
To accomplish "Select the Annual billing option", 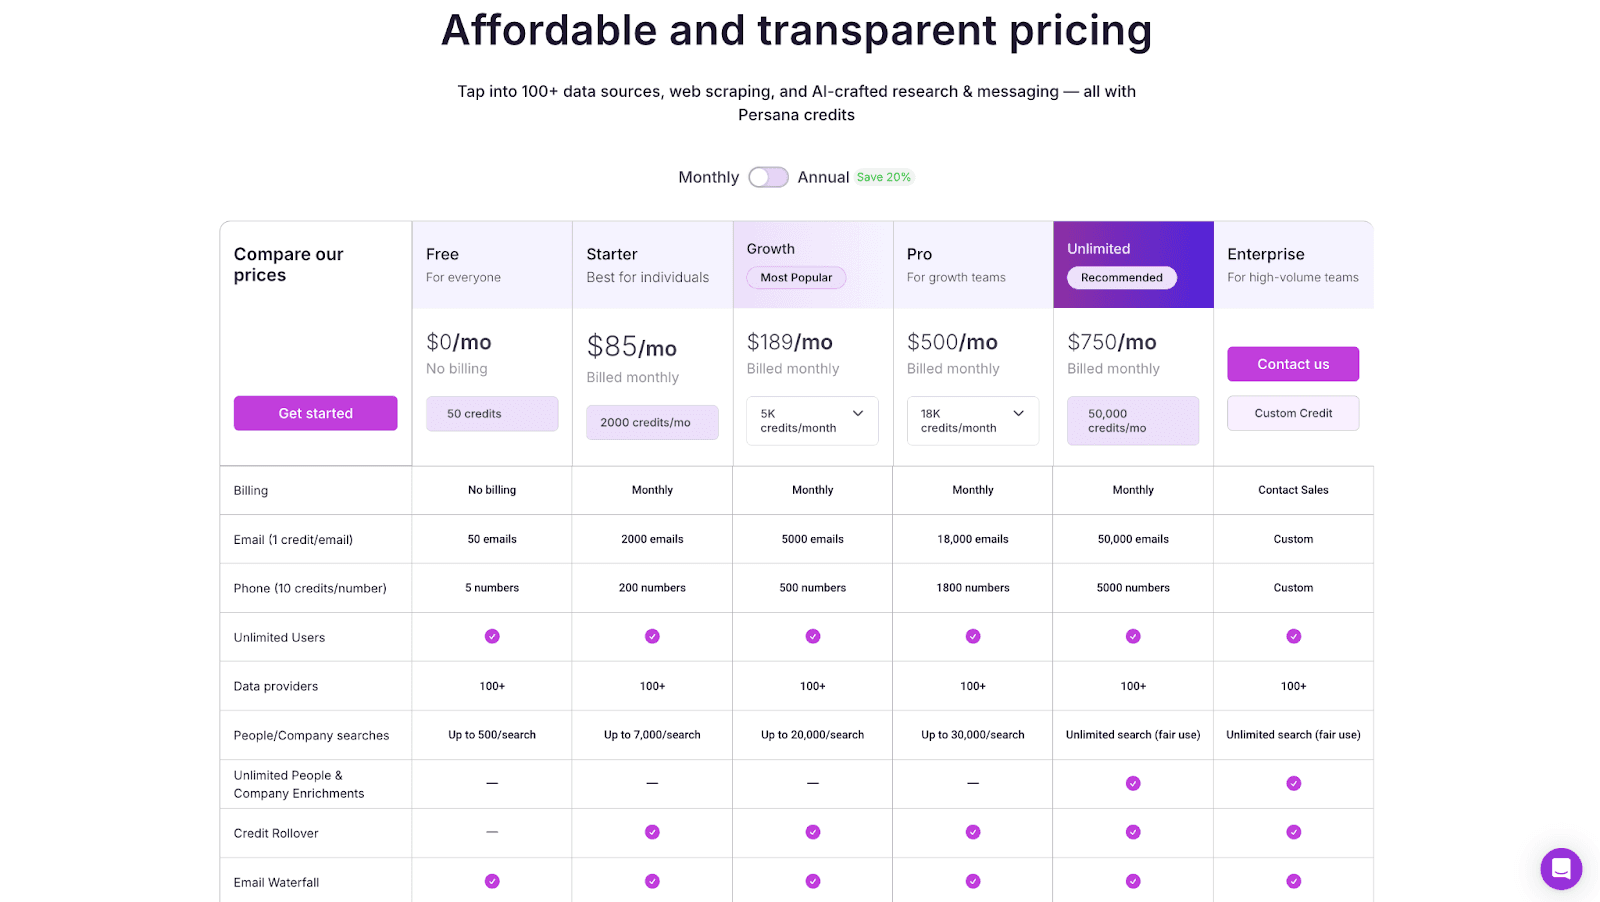I will pyautogui.click(x=822, y=176).
